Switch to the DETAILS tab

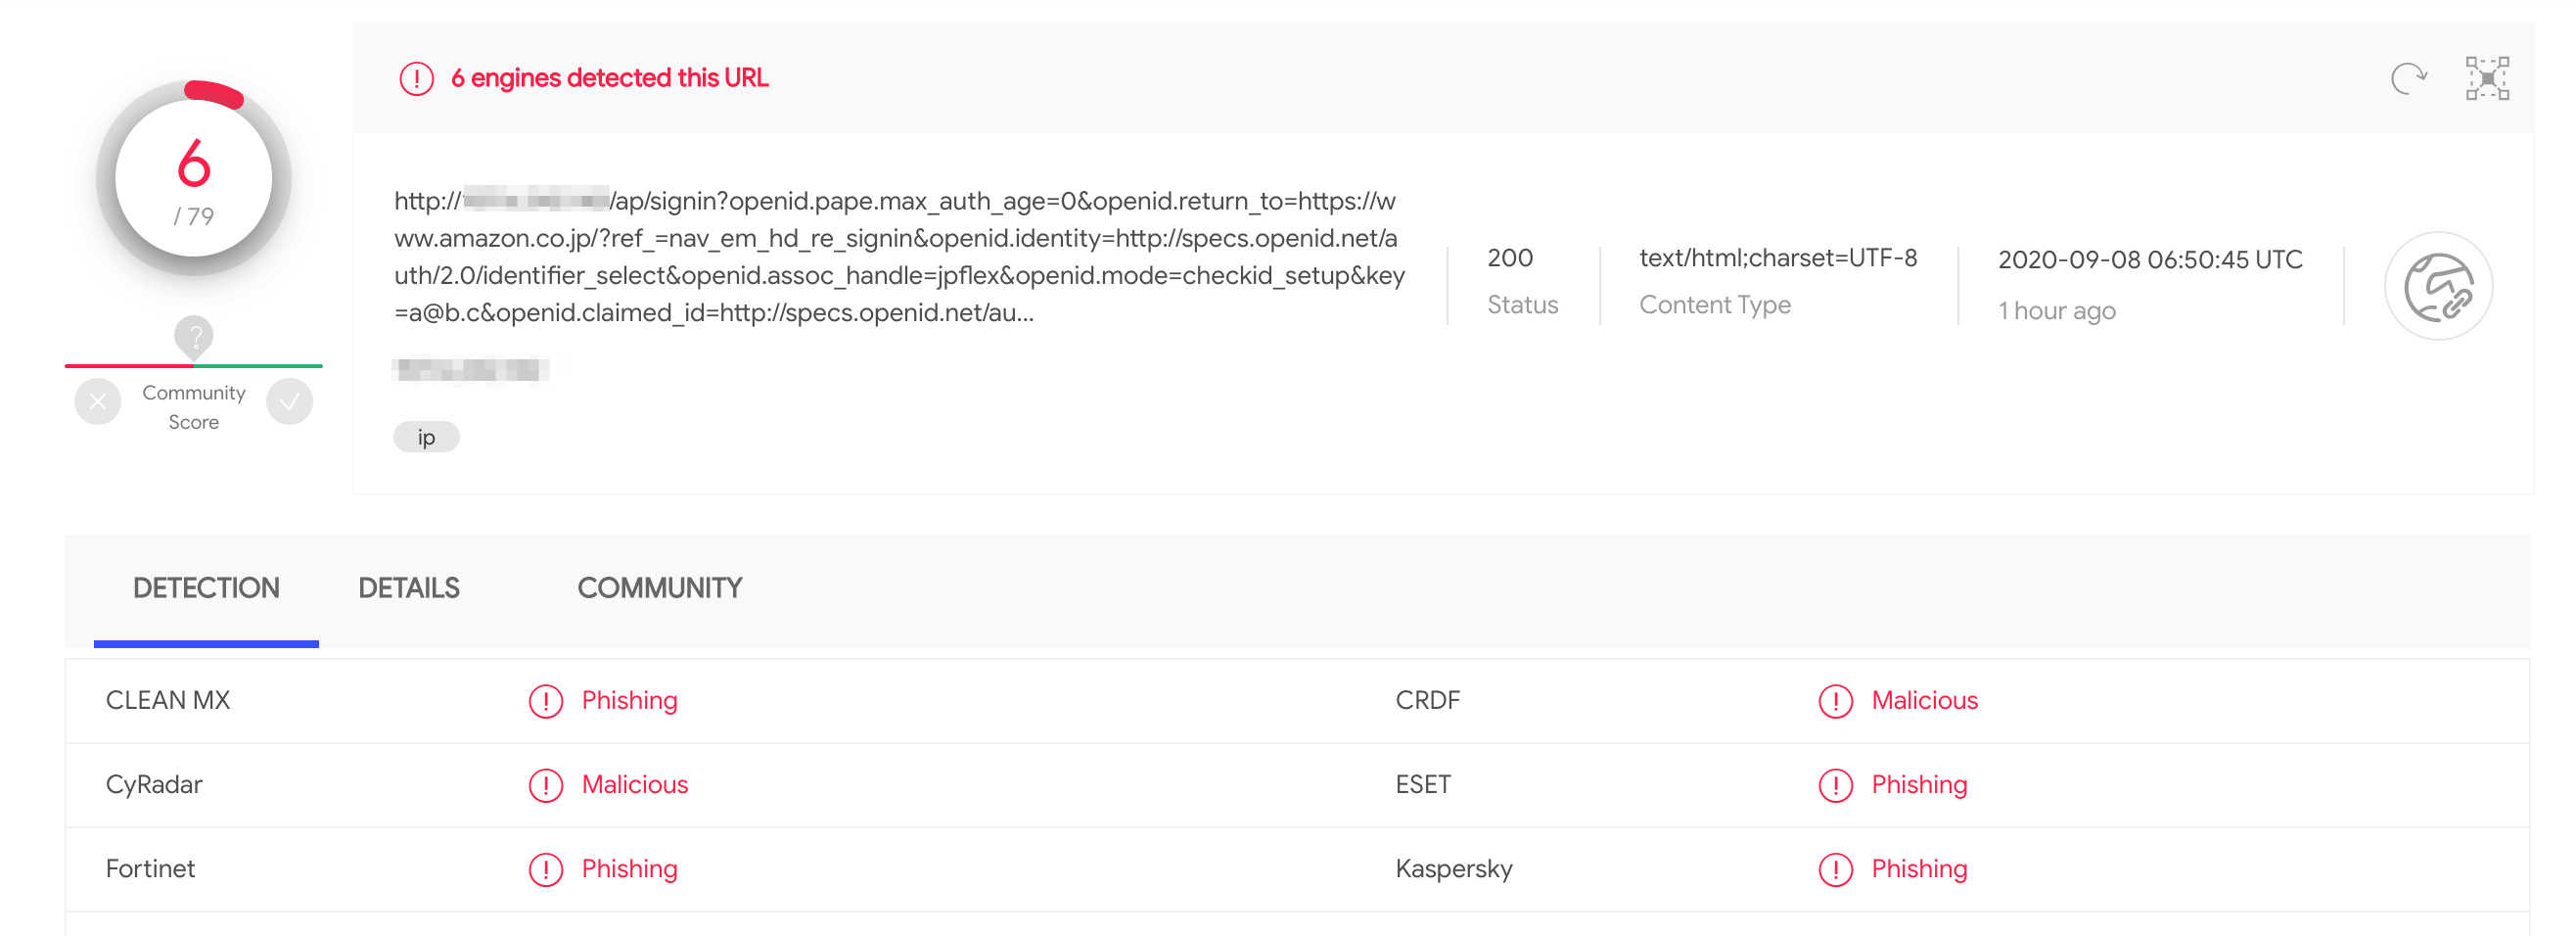click(409, 588)
